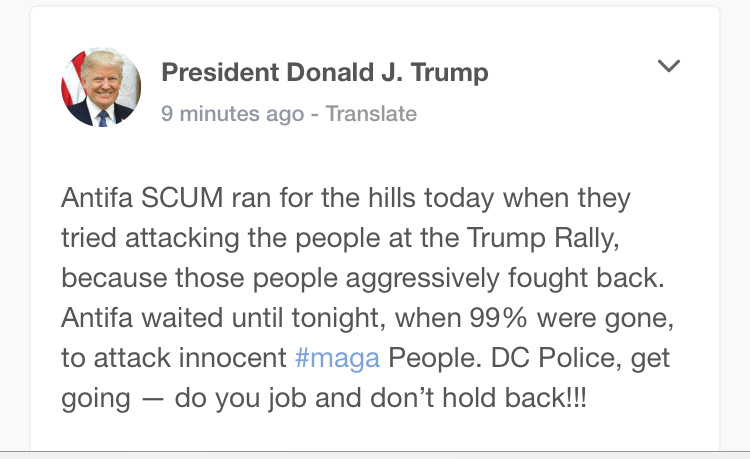Click the "9 minutes ago" timestamp

coord(232,114)
